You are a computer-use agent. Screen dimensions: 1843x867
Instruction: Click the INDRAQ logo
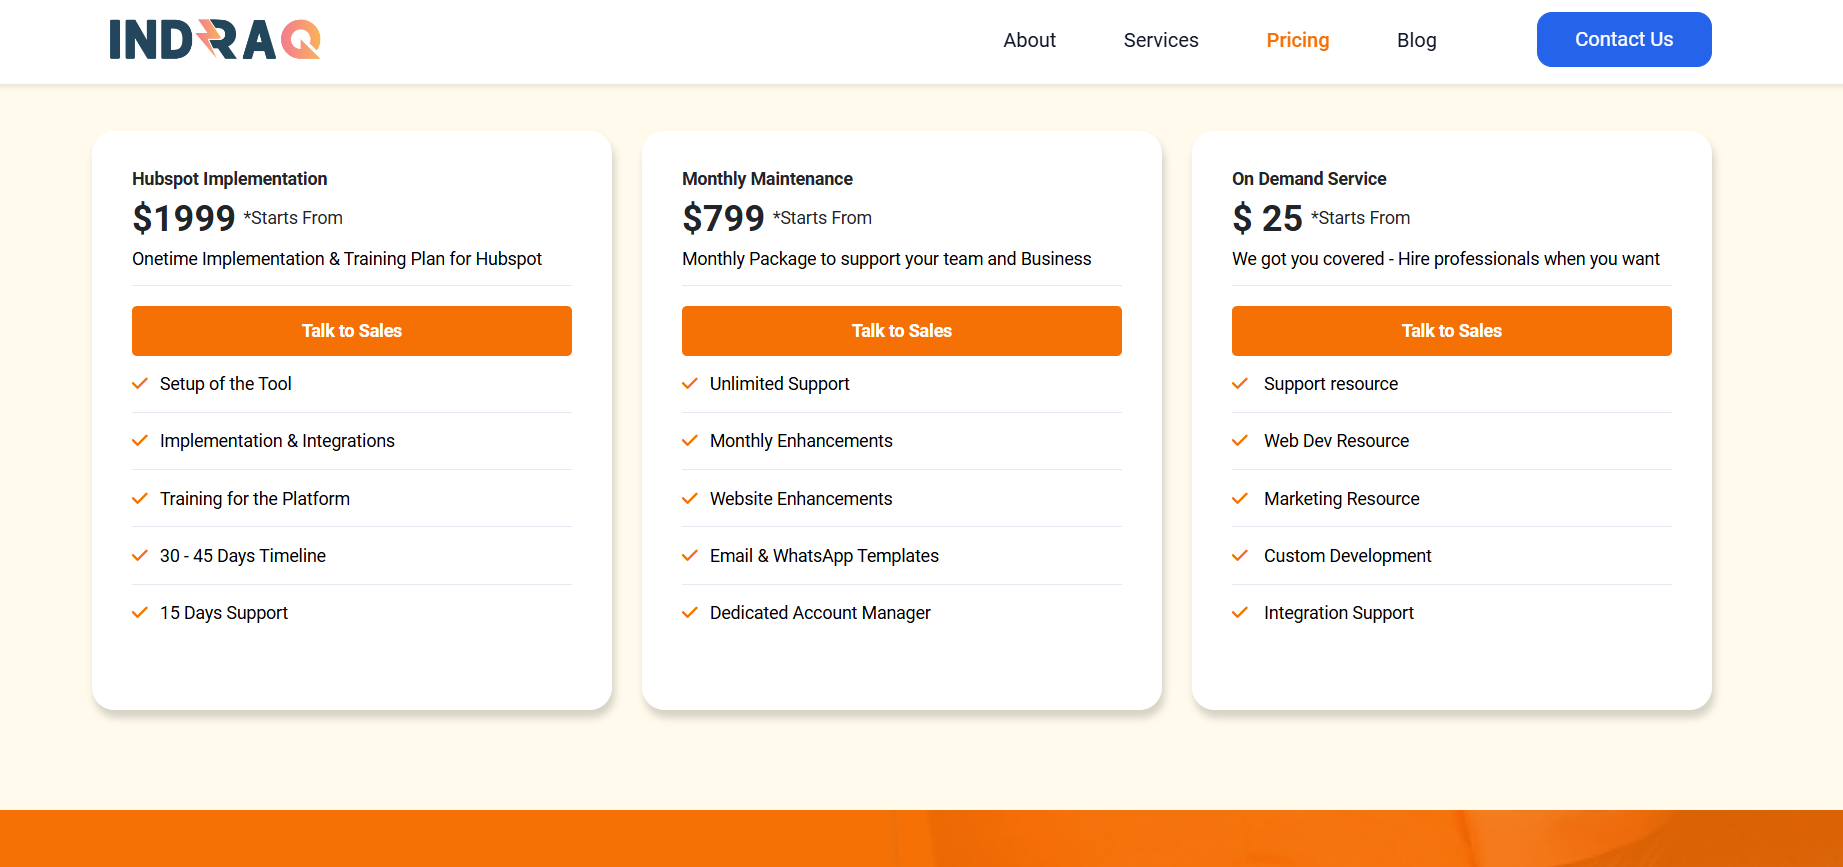(x=215, y=40)
